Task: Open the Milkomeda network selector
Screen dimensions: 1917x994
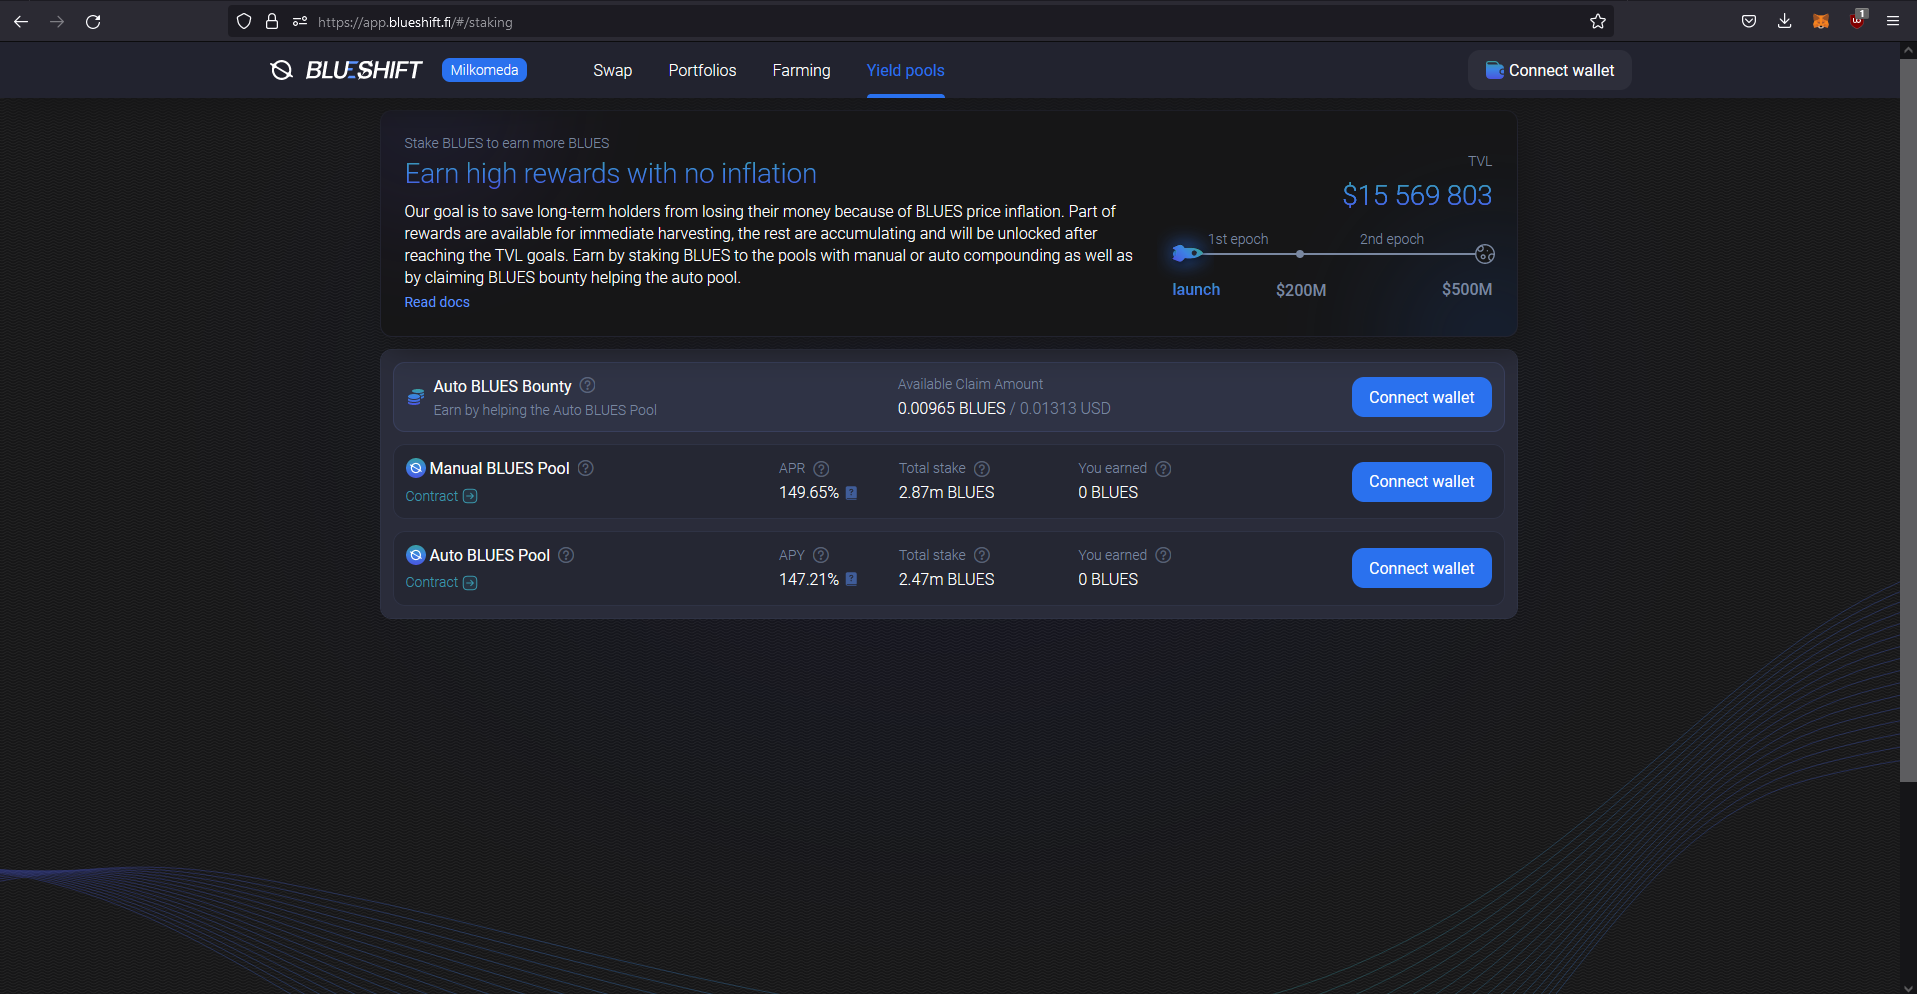Action: [x=484, y=70]
